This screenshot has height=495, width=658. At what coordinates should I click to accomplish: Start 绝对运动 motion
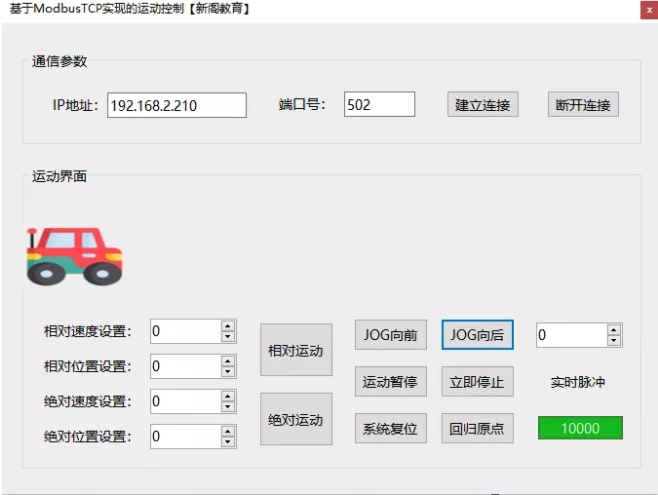296,419
